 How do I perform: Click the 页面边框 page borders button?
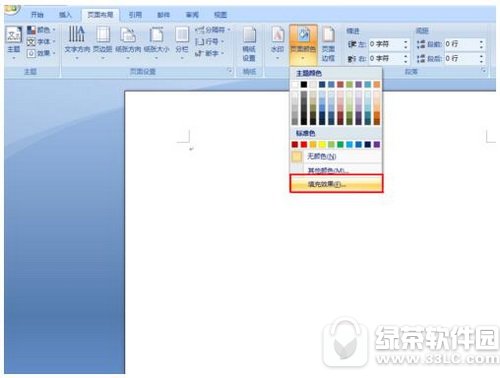coord(328,44)
